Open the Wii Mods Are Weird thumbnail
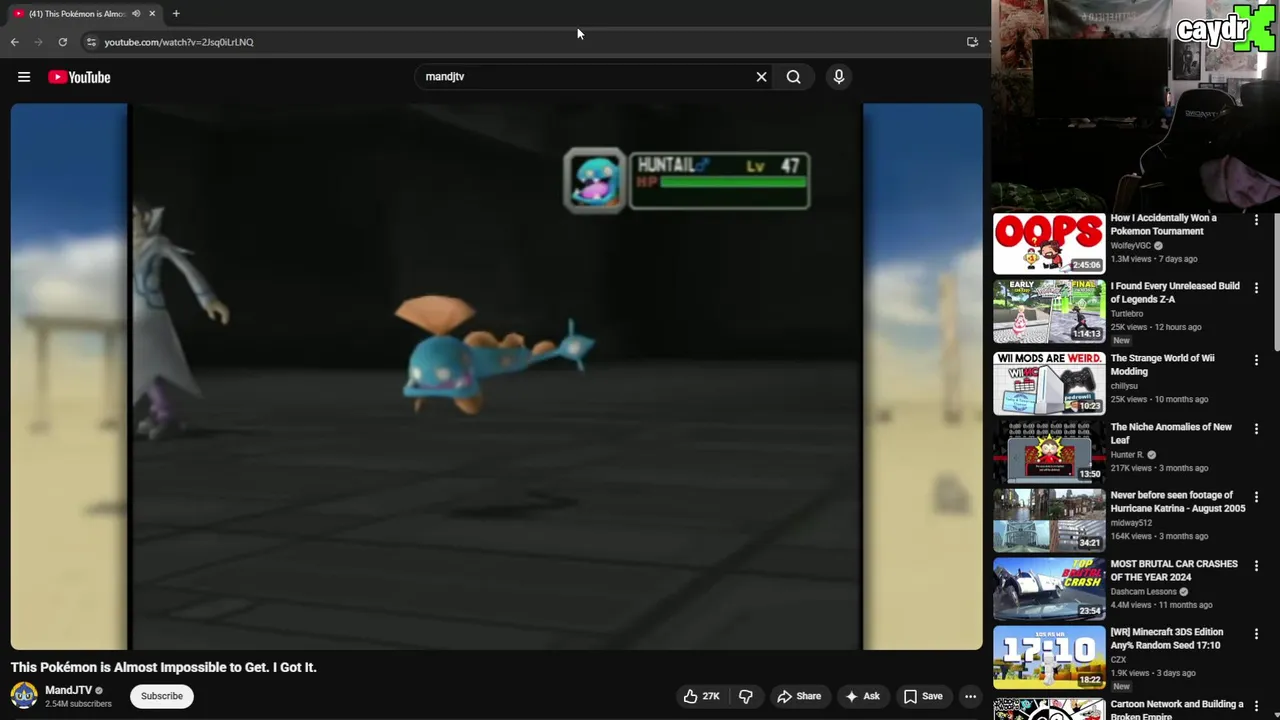Image resolution: width=1280 pixels, height=720 pixels. pyautogui.click(x=1049, y=383)
